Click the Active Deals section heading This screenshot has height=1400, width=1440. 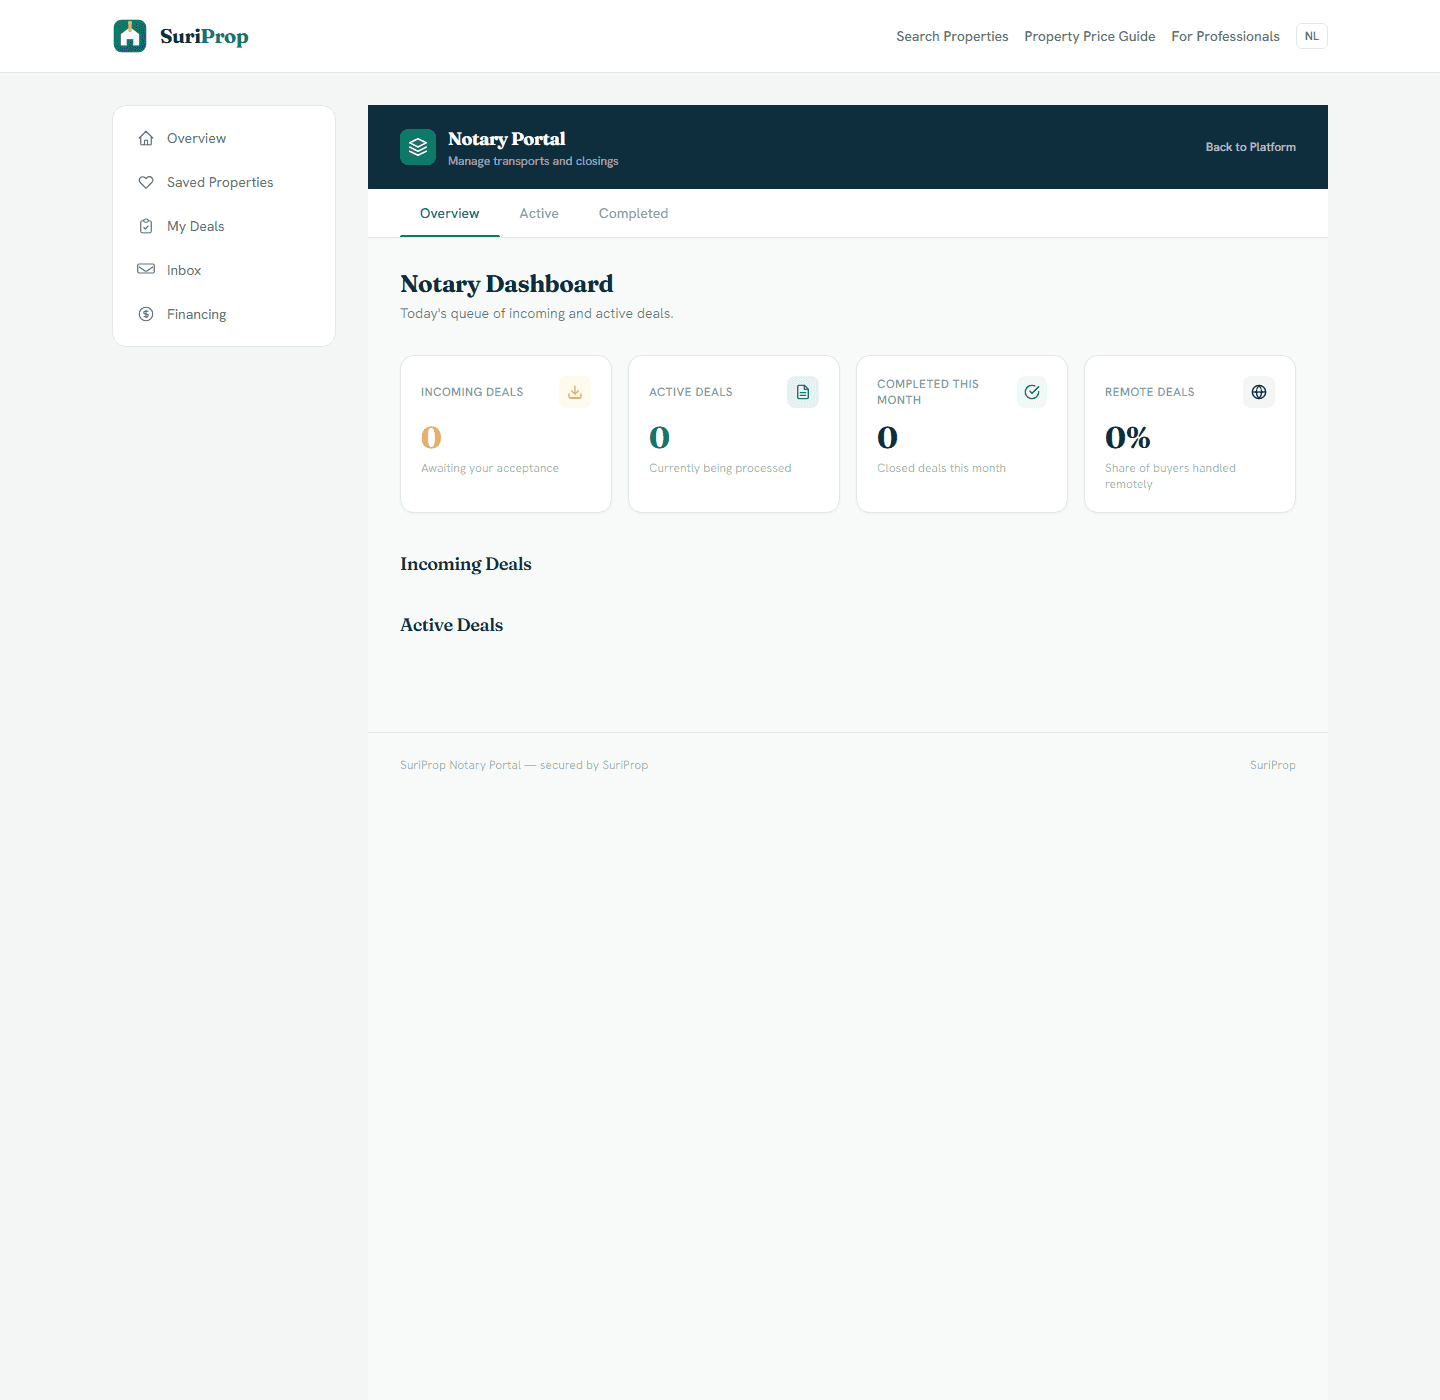tap(452, 625)
